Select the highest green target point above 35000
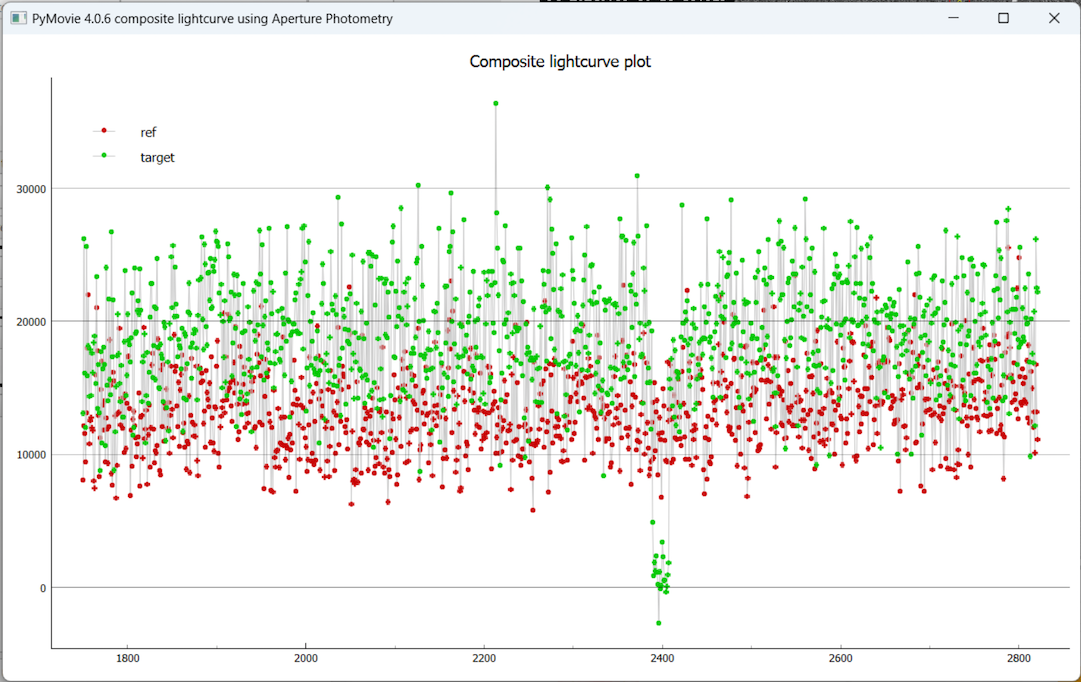 (x=496, y=103)
